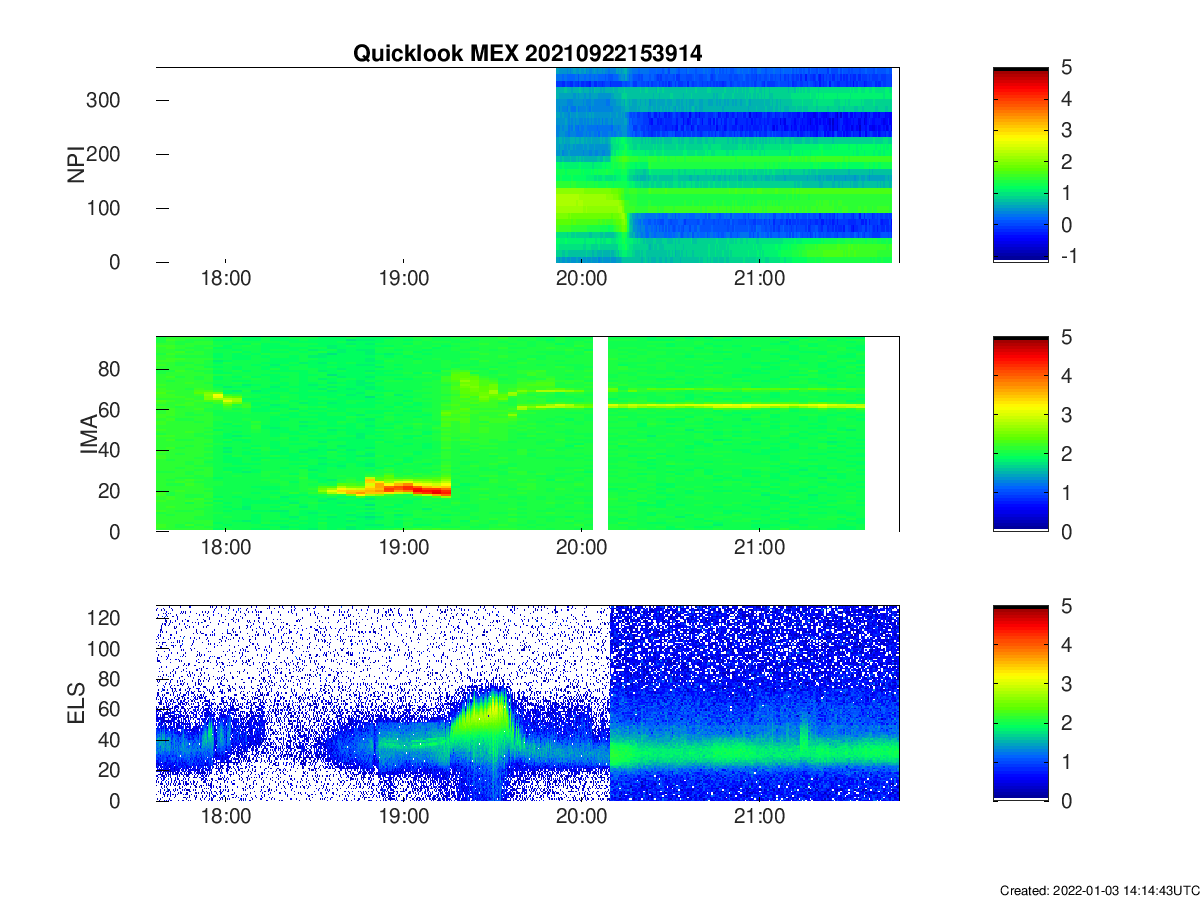1200x900 pixels.
Task: Click the 5 label on IMA colorbar
Action: click(1066, 337)
